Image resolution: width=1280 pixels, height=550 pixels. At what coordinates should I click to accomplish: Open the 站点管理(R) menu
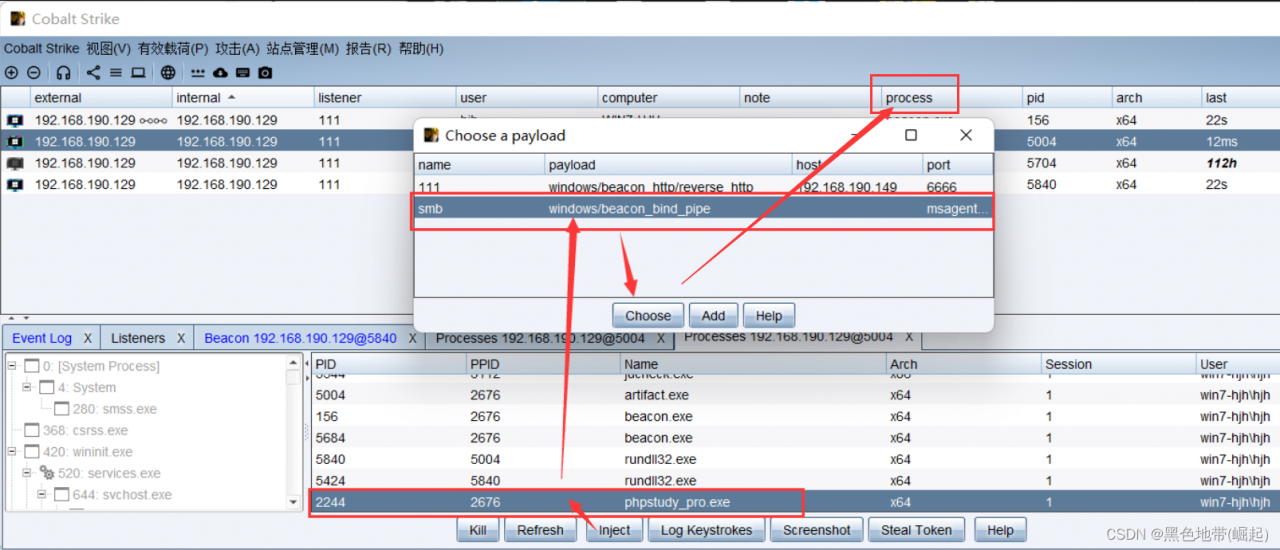pos(303,48)
